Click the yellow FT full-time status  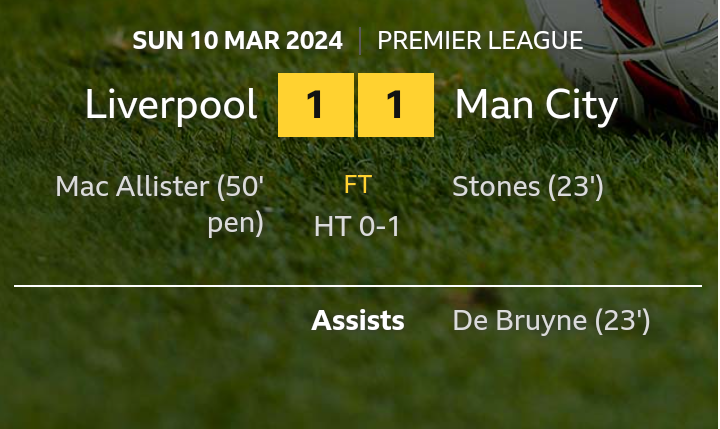pos(357,185)
